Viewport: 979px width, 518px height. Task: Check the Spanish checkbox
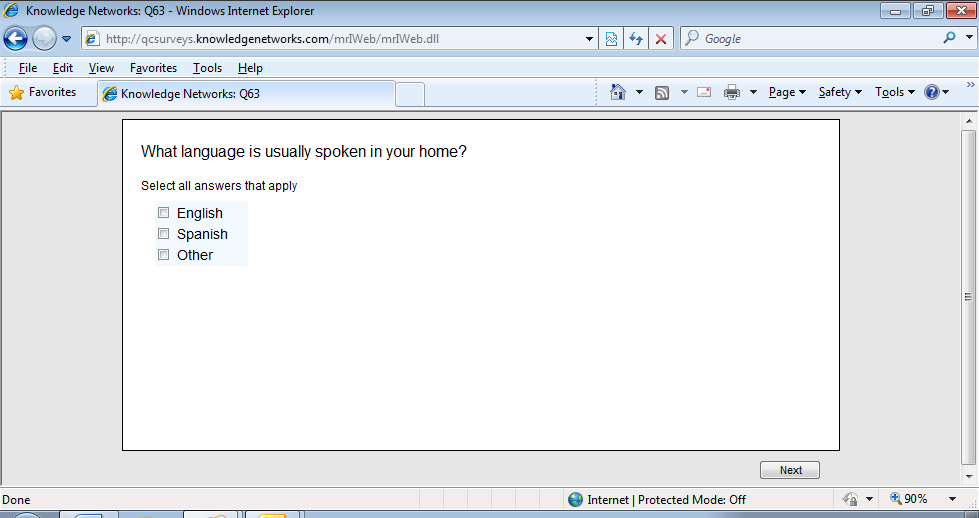coord(164,233)
